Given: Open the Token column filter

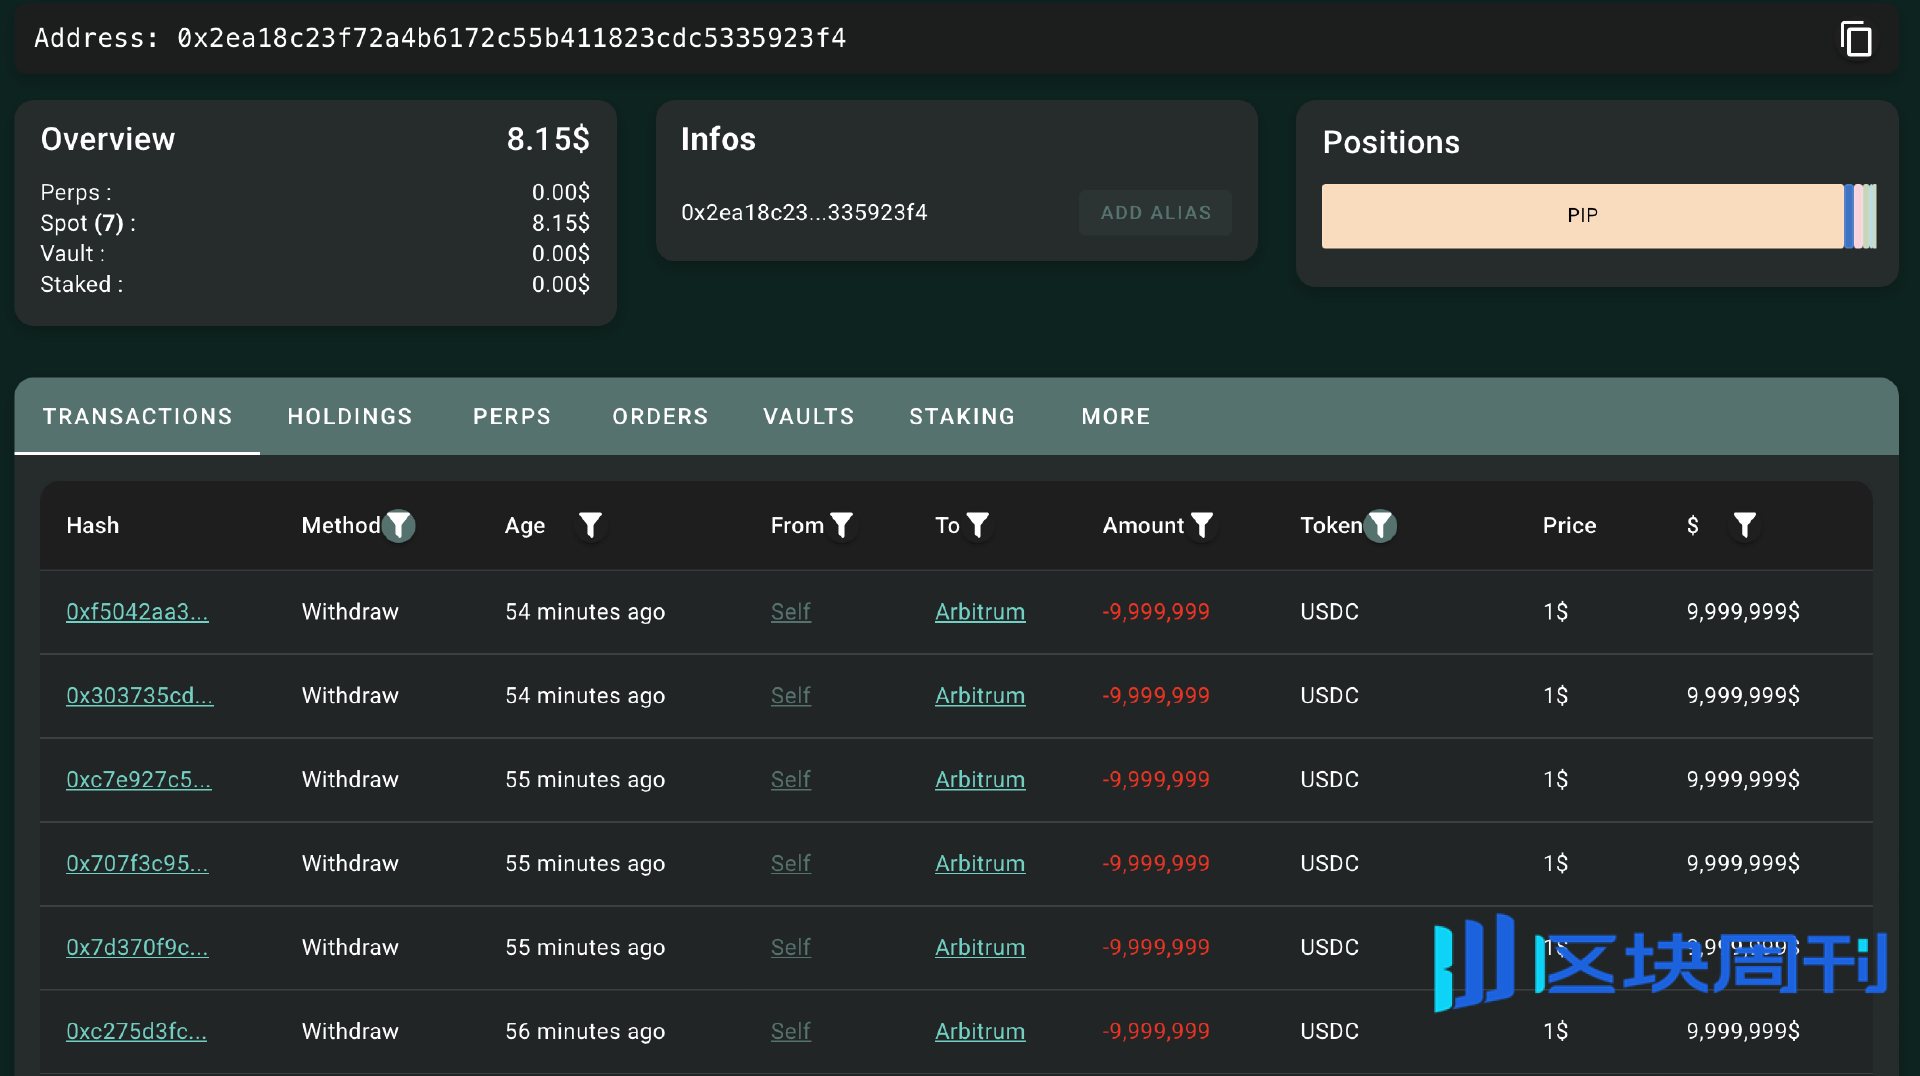Looking at the screenshot, I should coord(1380,525).
